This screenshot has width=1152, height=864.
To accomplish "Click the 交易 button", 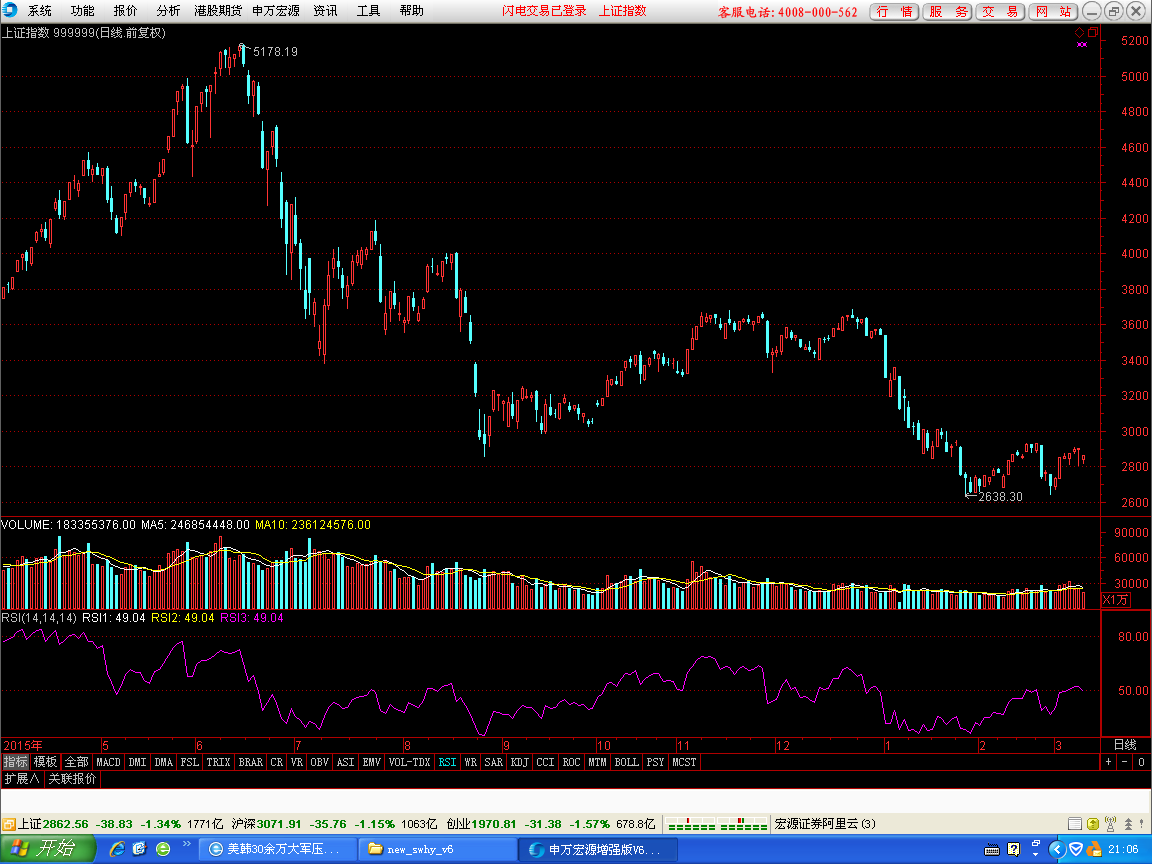I will coord(1000,11).
